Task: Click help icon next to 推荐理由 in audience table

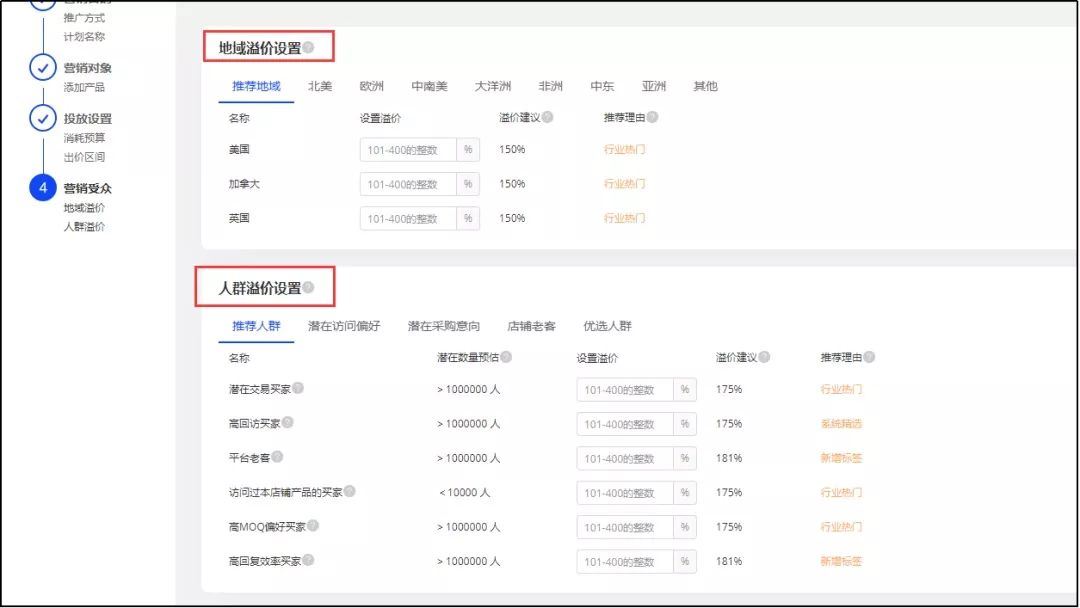Action: [x=869, y=357]
